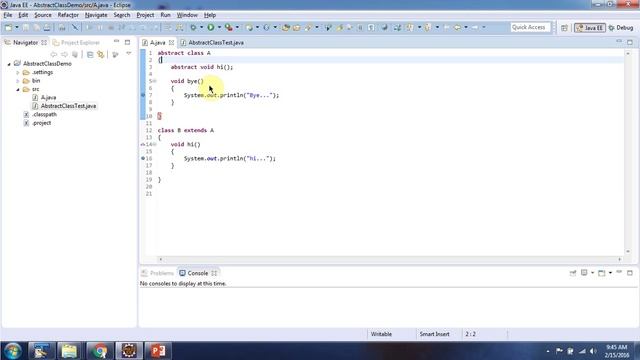640x360 pixels.
Task: Collapse the src folder
Action: tap(18, 89)
